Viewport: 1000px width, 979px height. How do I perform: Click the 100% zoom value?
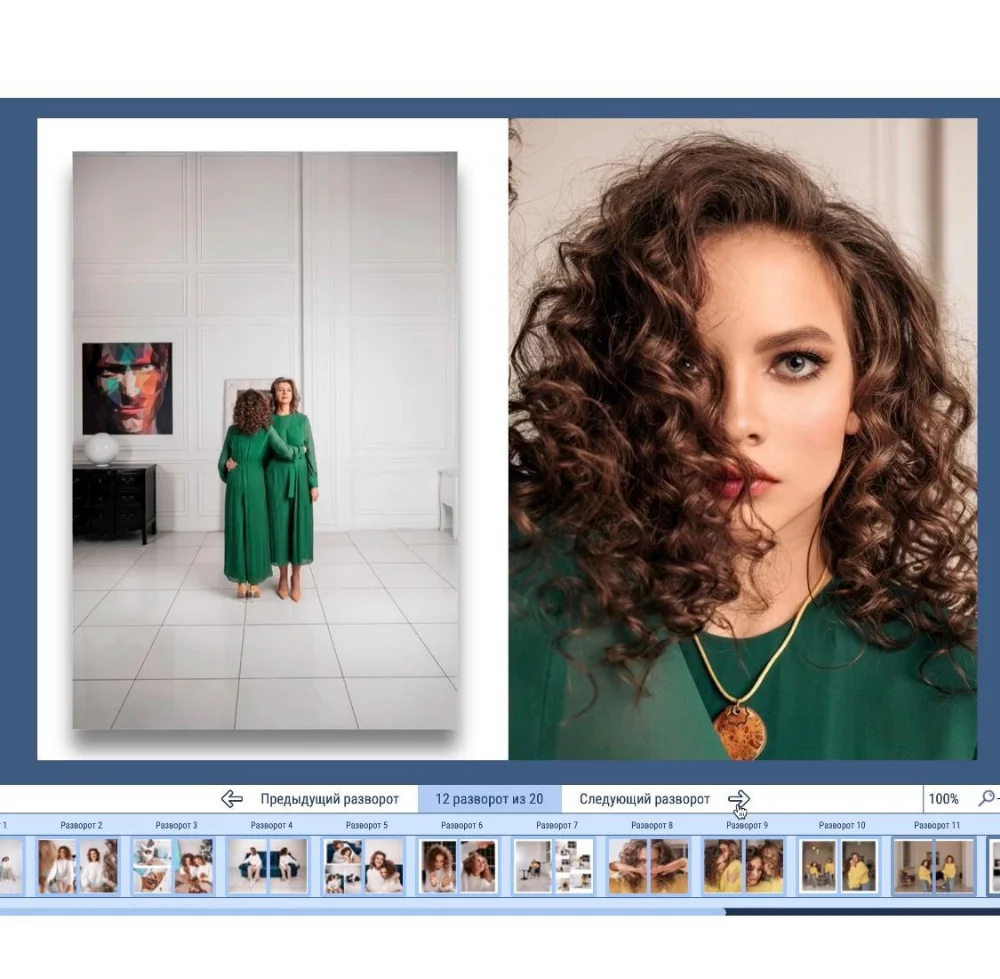[x=943, y=799]
